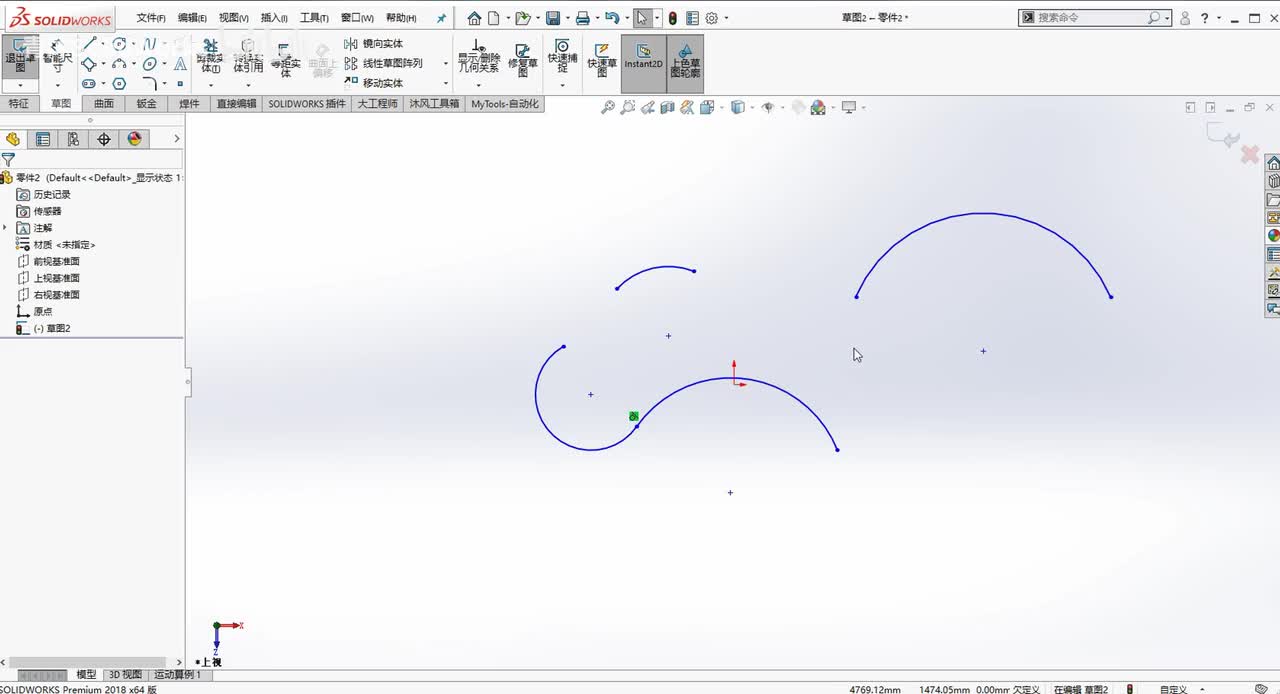Select the Straight Slot sketch tool
The height and width of the screenshot is (694, 1280).
coord(89,84)
